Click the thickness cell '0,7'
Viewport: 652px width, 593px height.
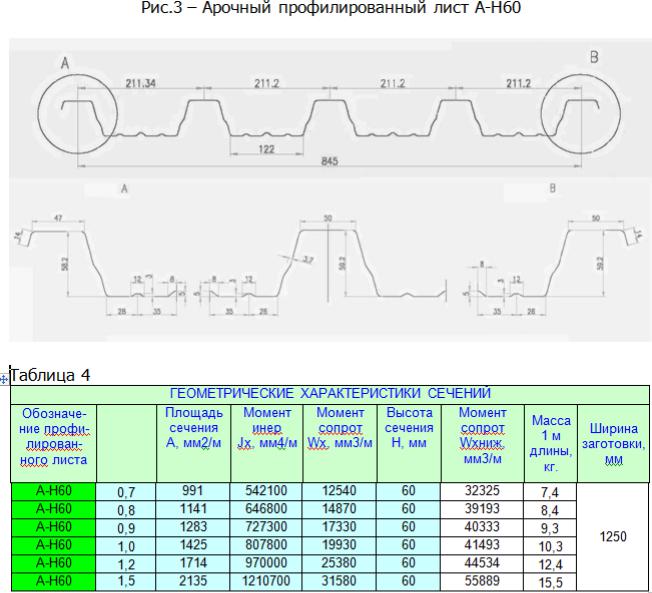coord(126,492)
